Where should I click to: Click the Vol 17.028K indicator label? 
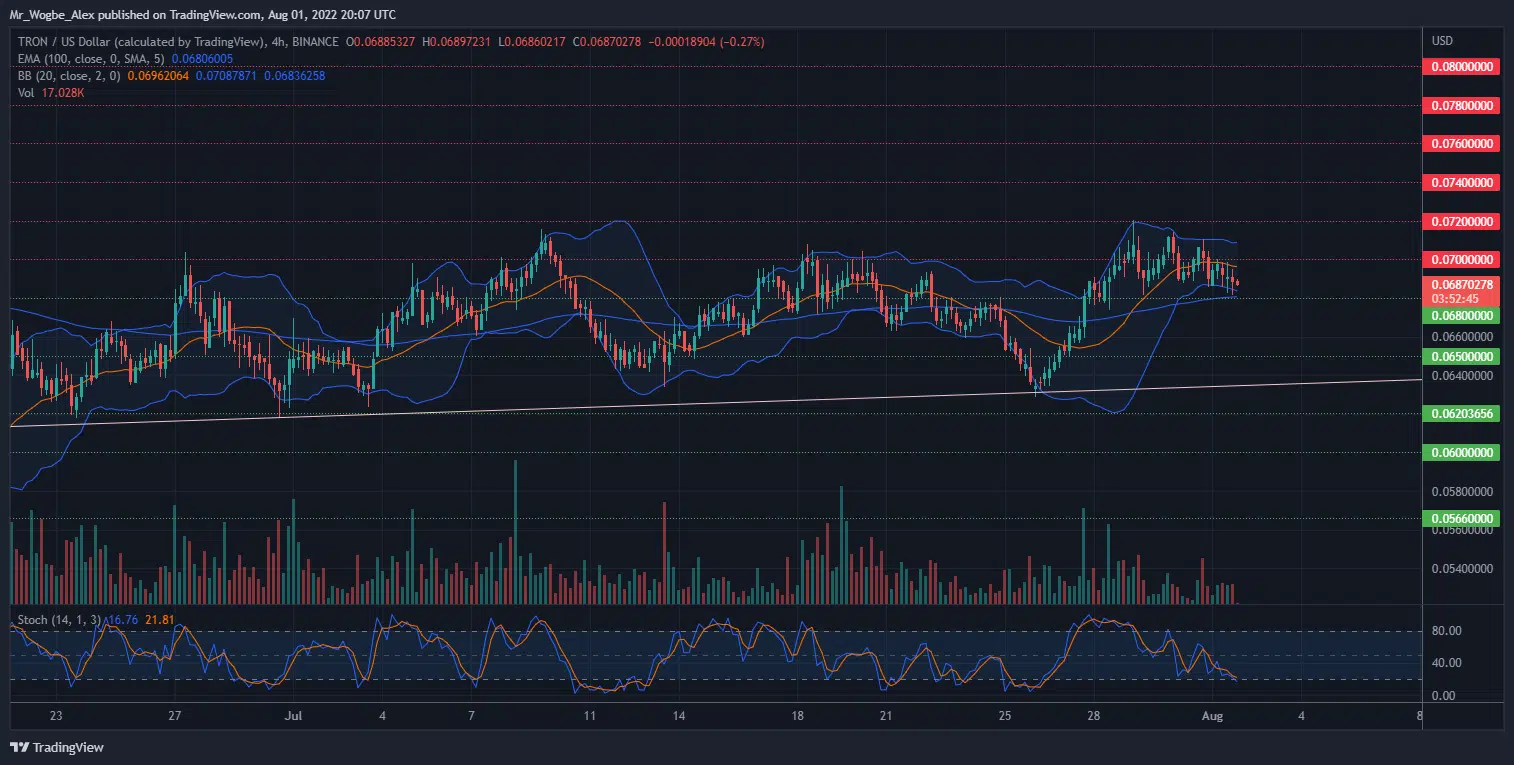click(x=49, y=93)
